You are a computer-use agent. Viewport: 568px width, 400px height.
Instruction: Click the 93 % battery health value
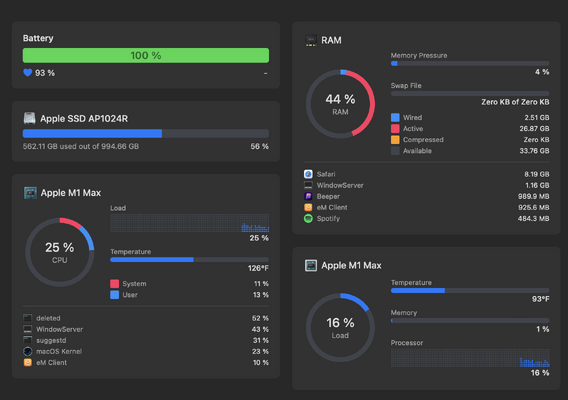(45, 73)
